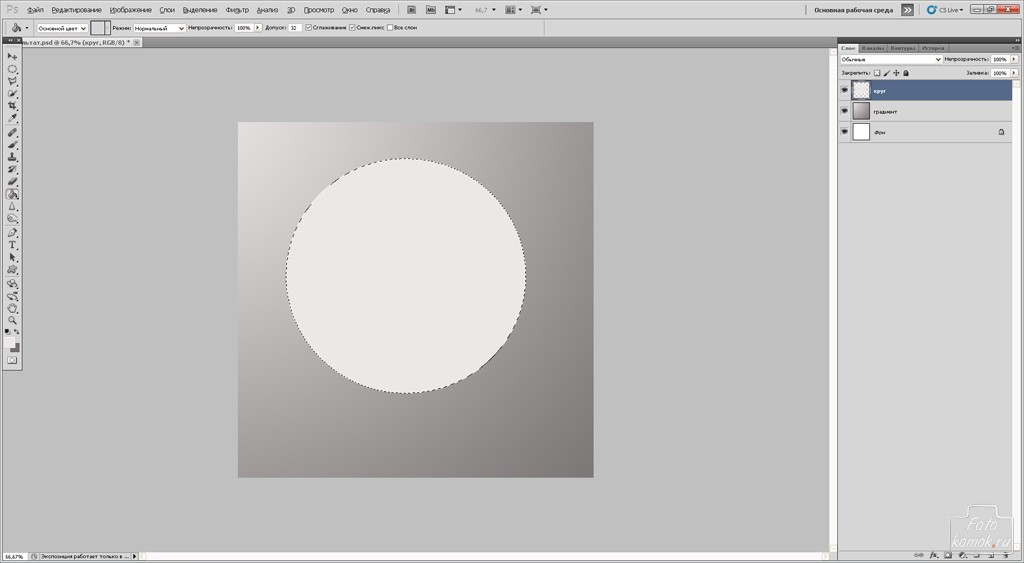The height and width of the screenshot is (563, 1024).
Task: Select the Custom Shape tool
Action: [12, 270]
